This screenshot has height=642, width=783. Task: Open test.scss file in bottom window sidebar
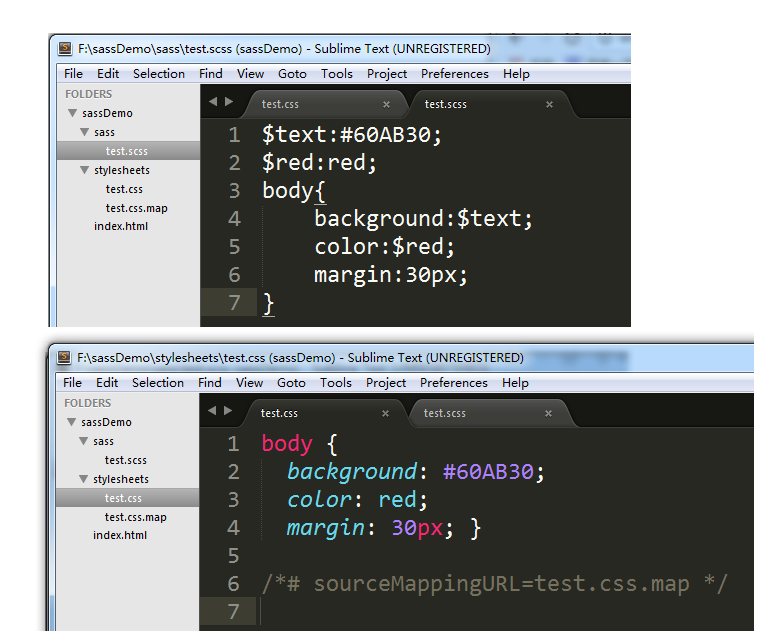coord(125,460)
